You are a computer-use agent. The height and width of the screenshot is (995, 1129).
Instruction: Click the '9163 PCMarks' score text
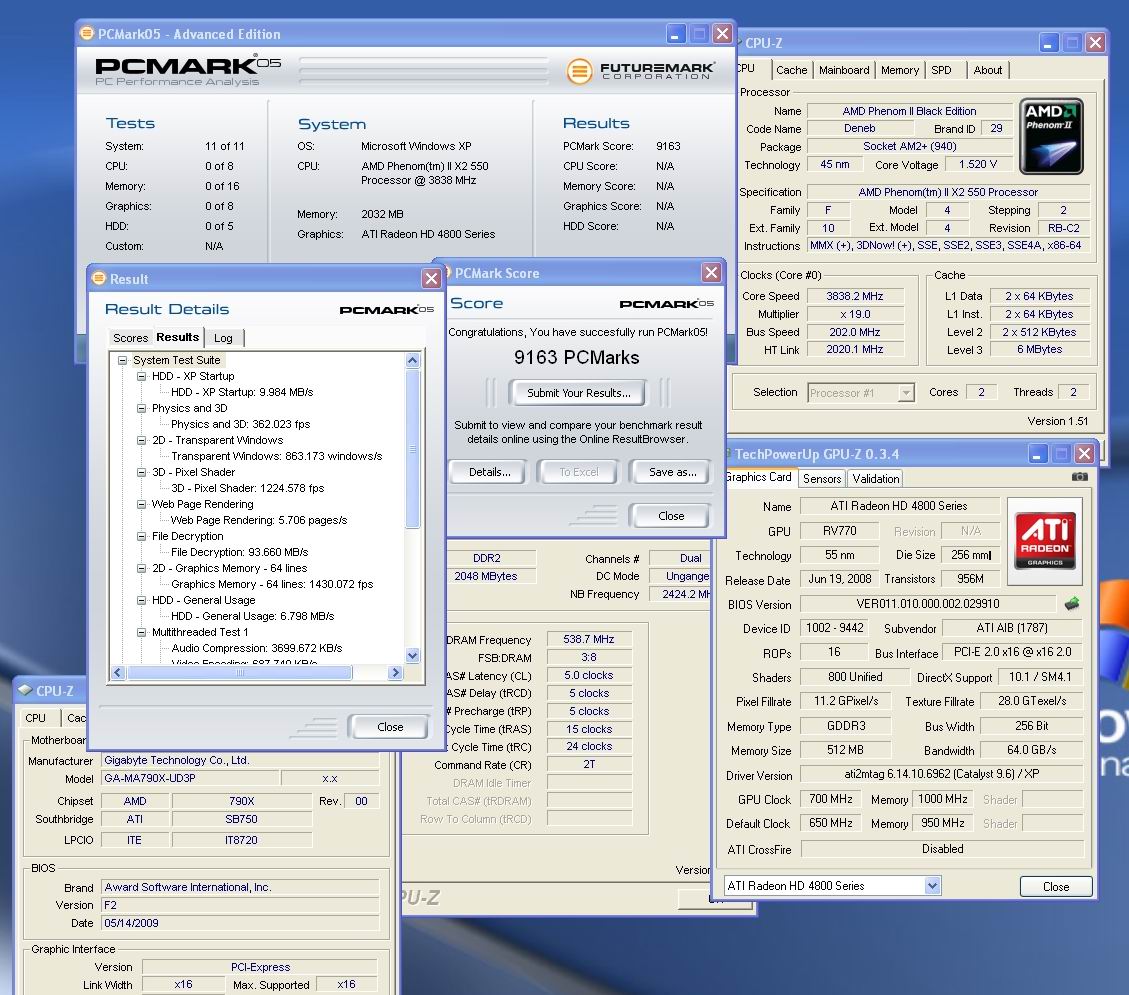tap(577, 357)
